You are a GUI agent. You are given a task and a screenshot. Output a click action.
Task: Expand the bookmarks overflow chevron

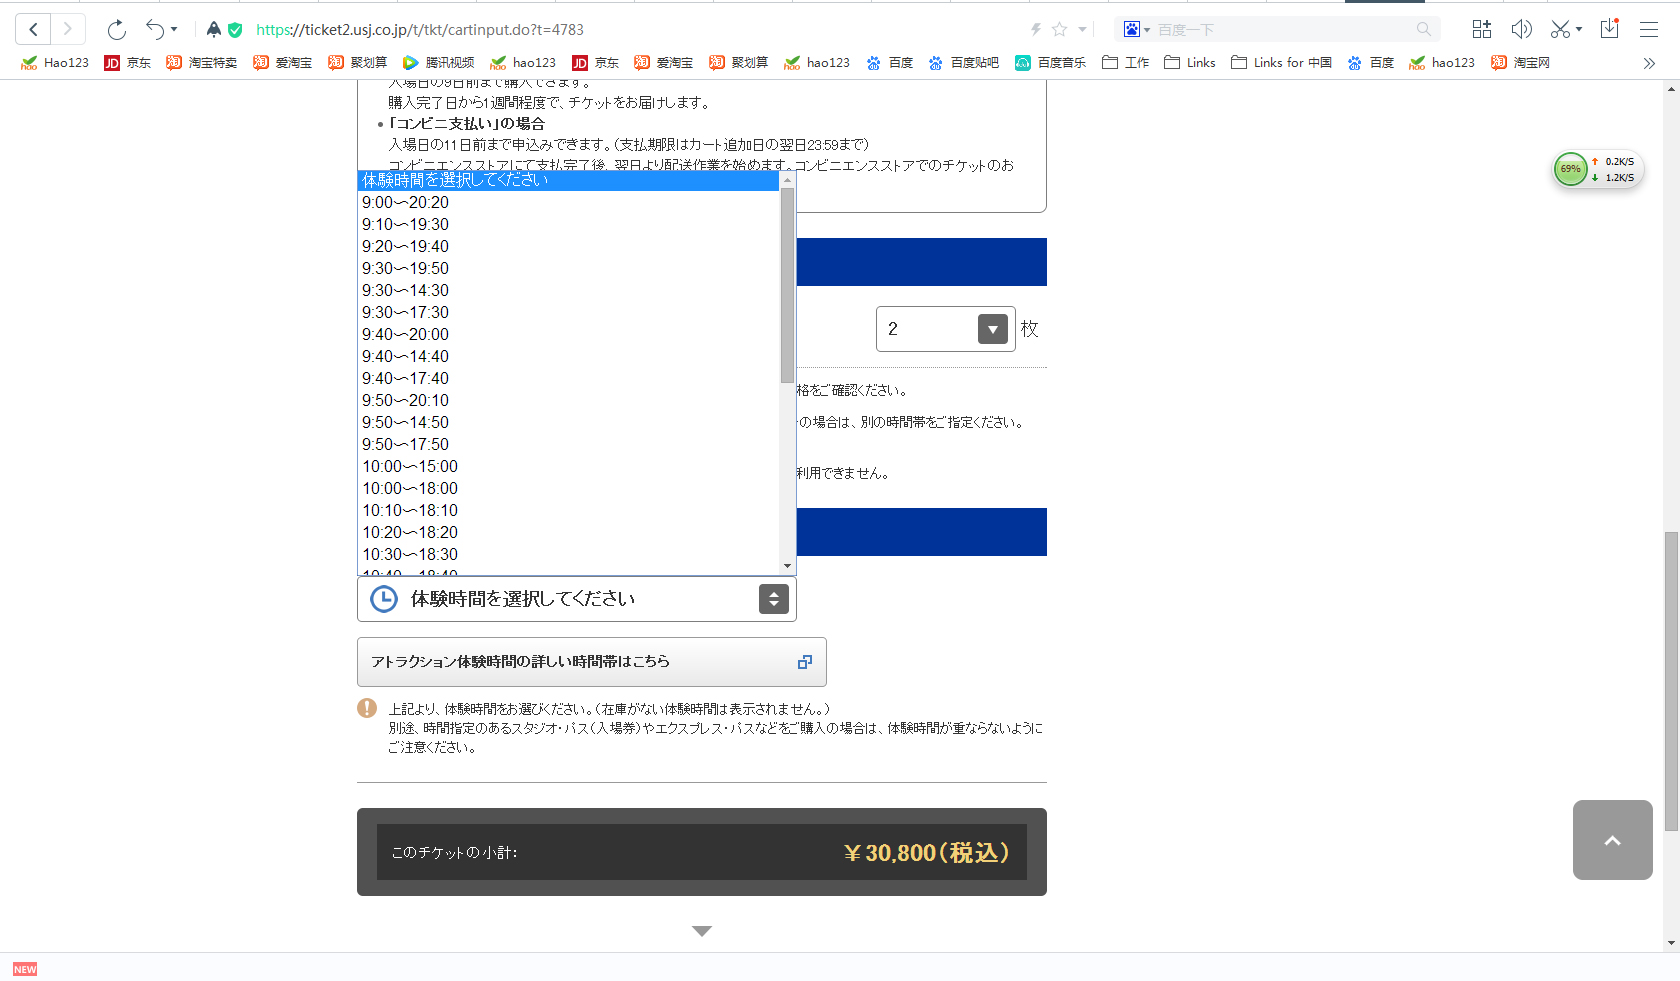1649,63
